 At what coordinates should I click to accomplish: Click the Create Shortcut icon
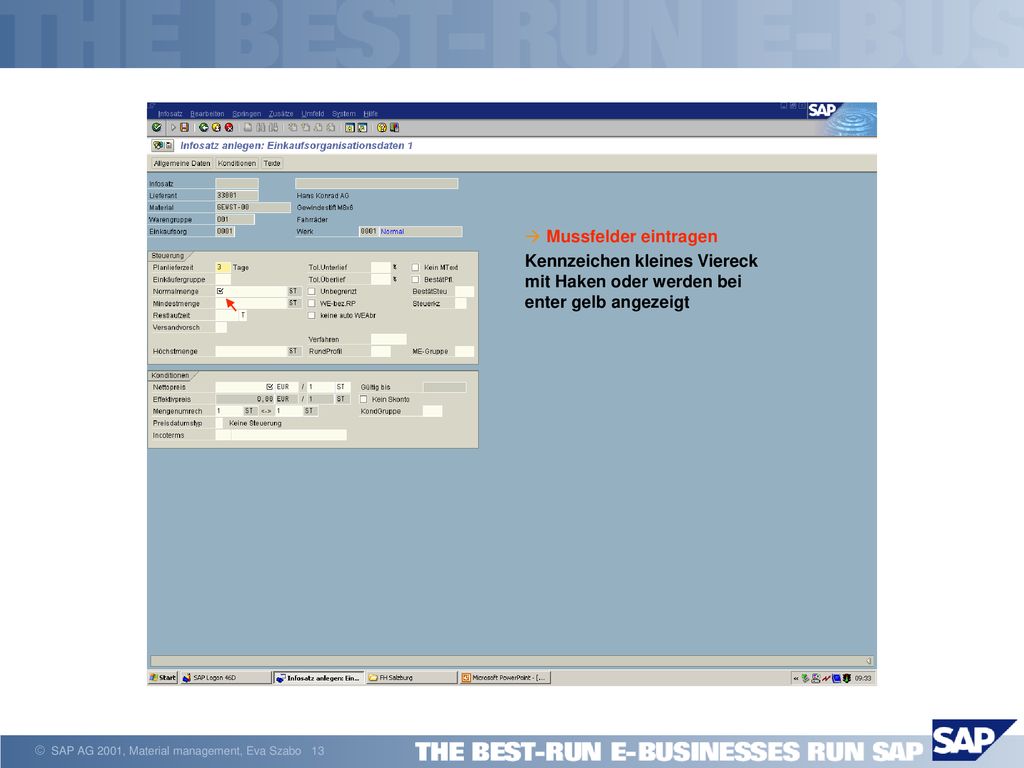[362, 127]
